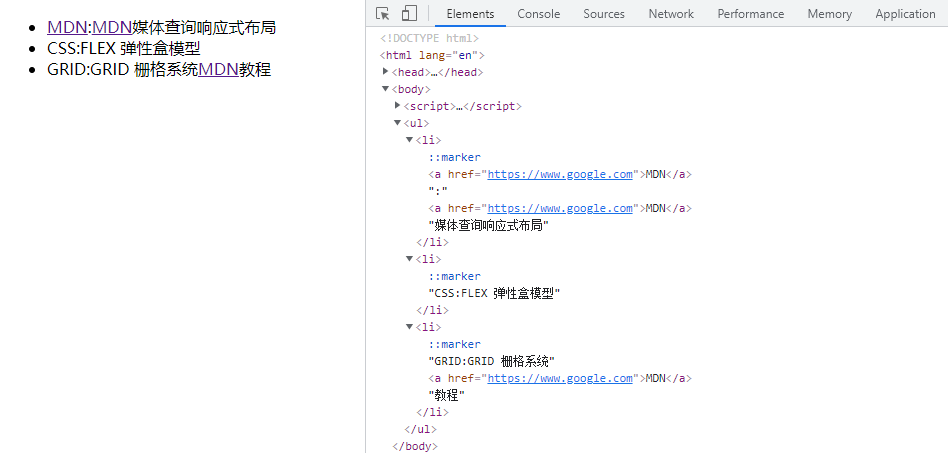The width and height of the screenshot is (948, 453).
Task: Open the Sources tab
Action: 604,13
